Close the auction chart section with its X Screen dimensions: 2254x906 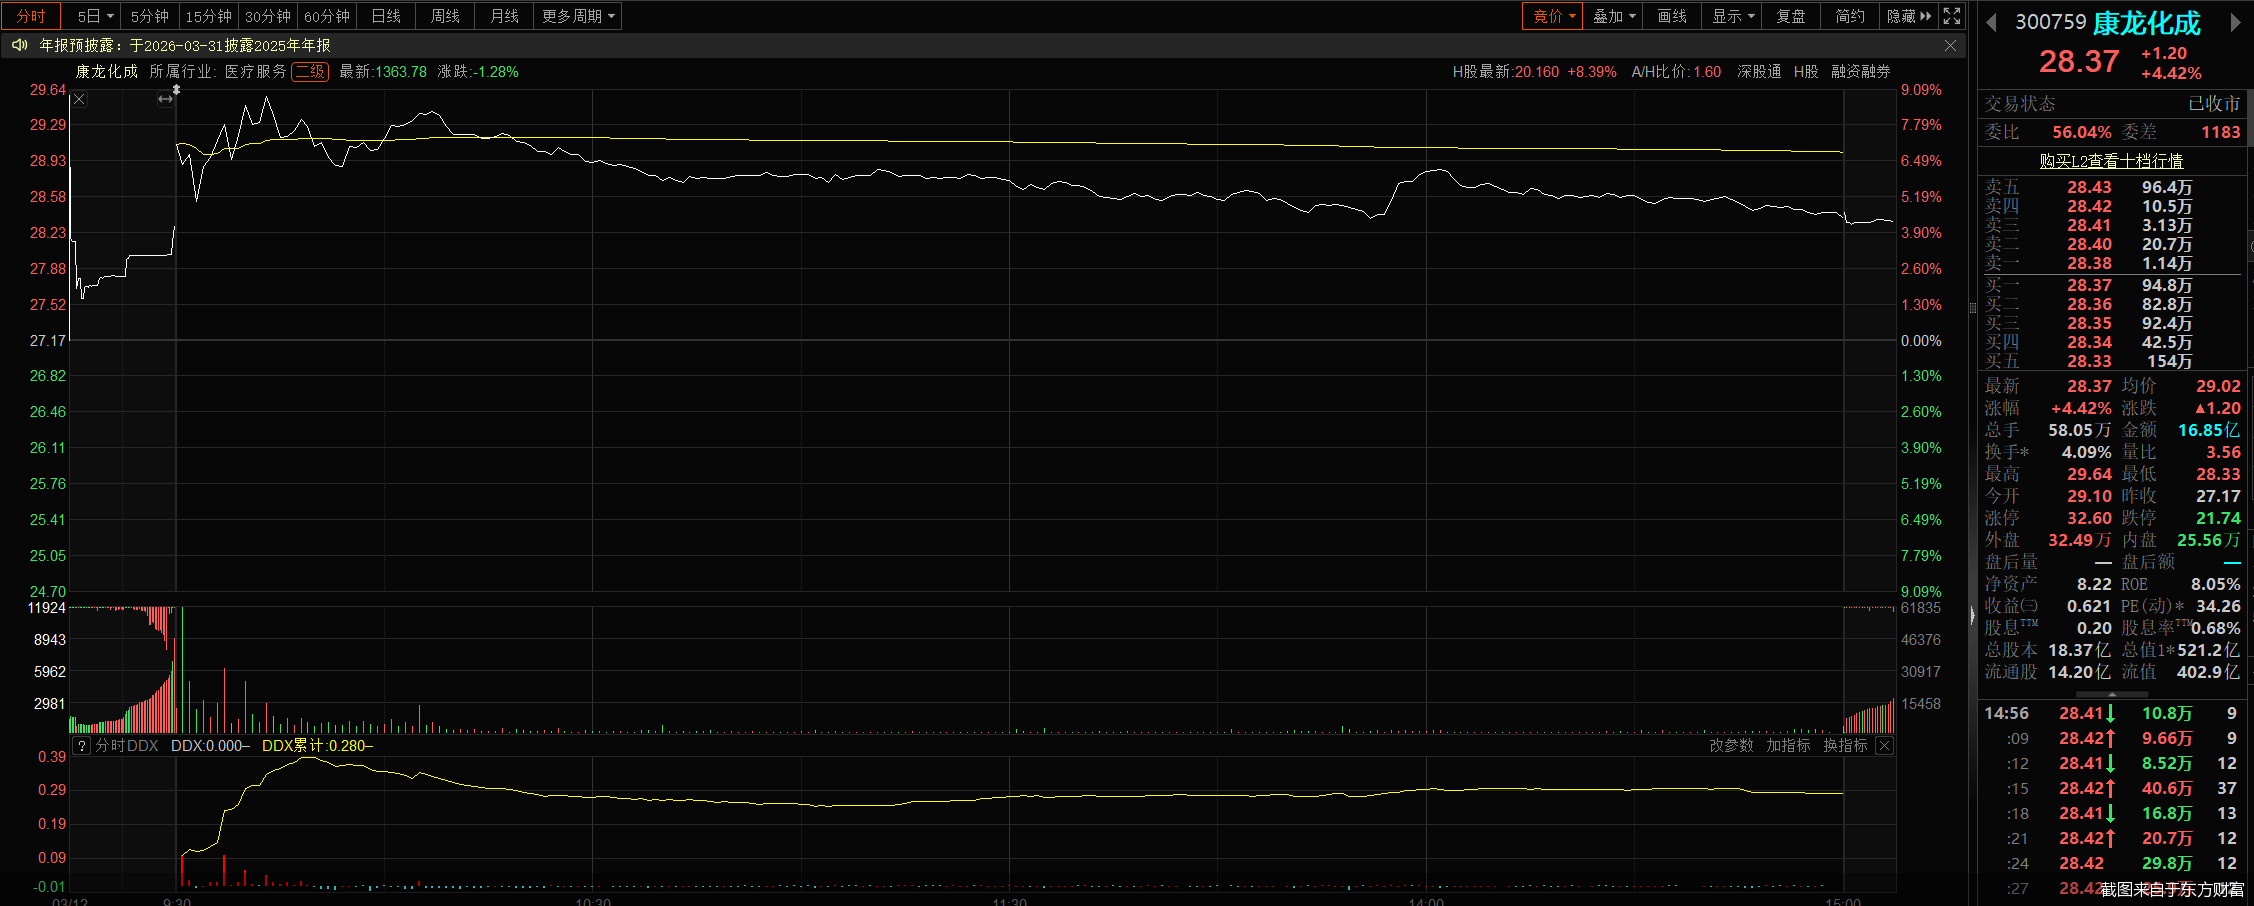[x=79, y=99]
